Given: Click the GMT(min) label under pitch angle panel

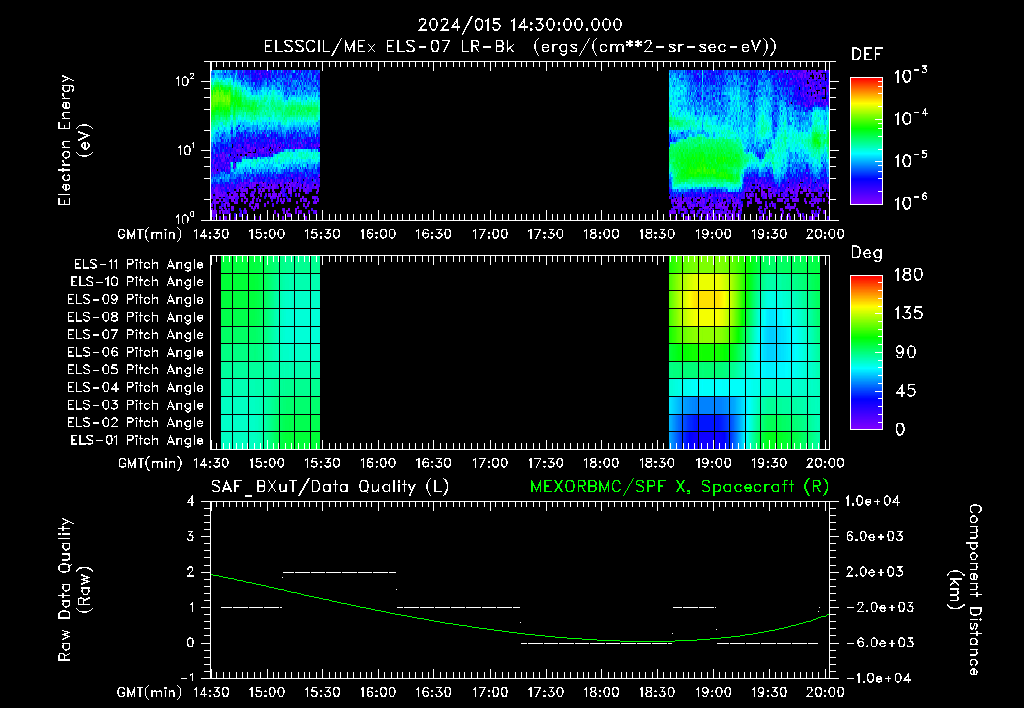Looking at the screenshot, I should pos(150,464).
